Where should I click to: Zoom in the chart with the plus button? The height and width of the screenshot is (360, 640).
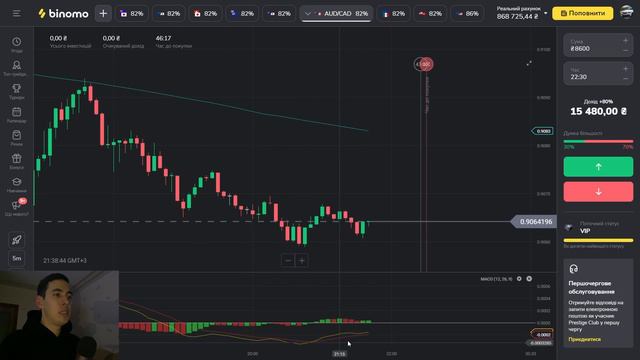(x=302, y=260)
